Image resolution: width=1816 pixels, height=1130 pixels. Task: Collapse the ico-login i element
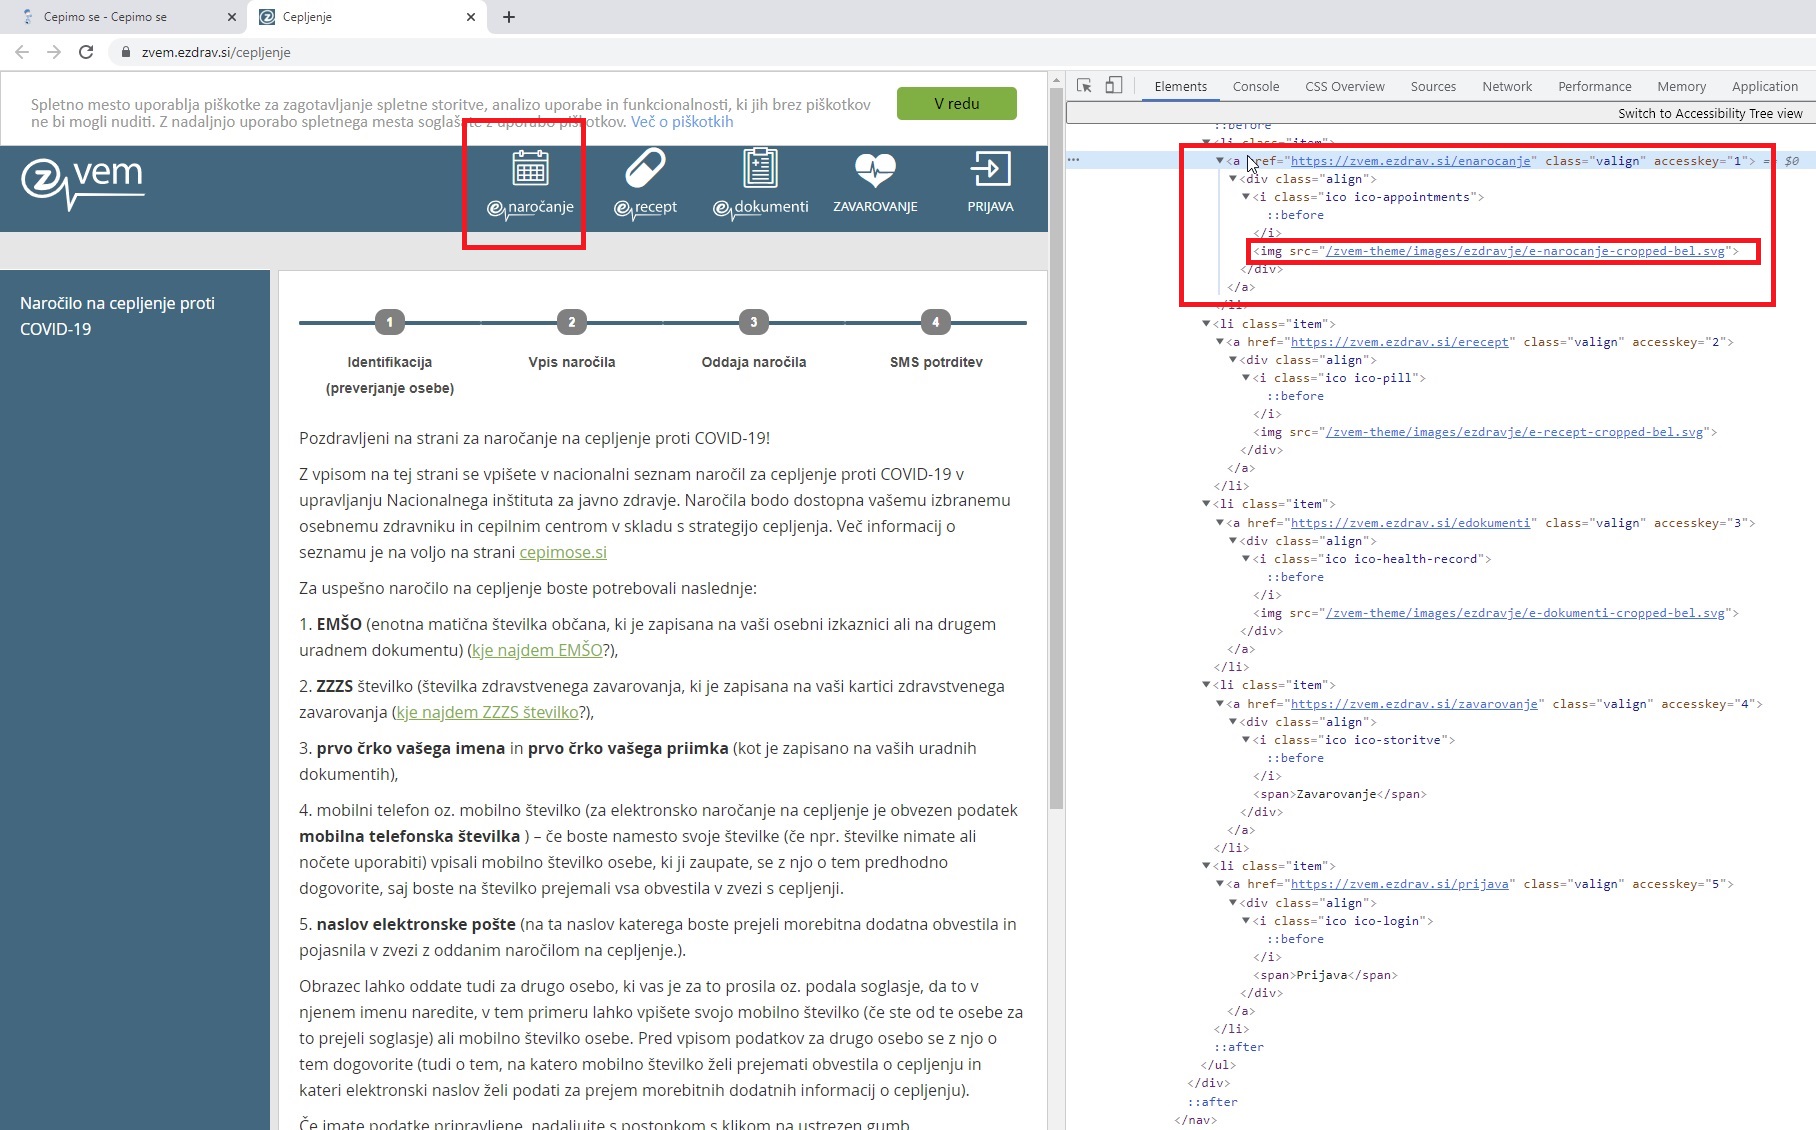[x=1246, y=921]
